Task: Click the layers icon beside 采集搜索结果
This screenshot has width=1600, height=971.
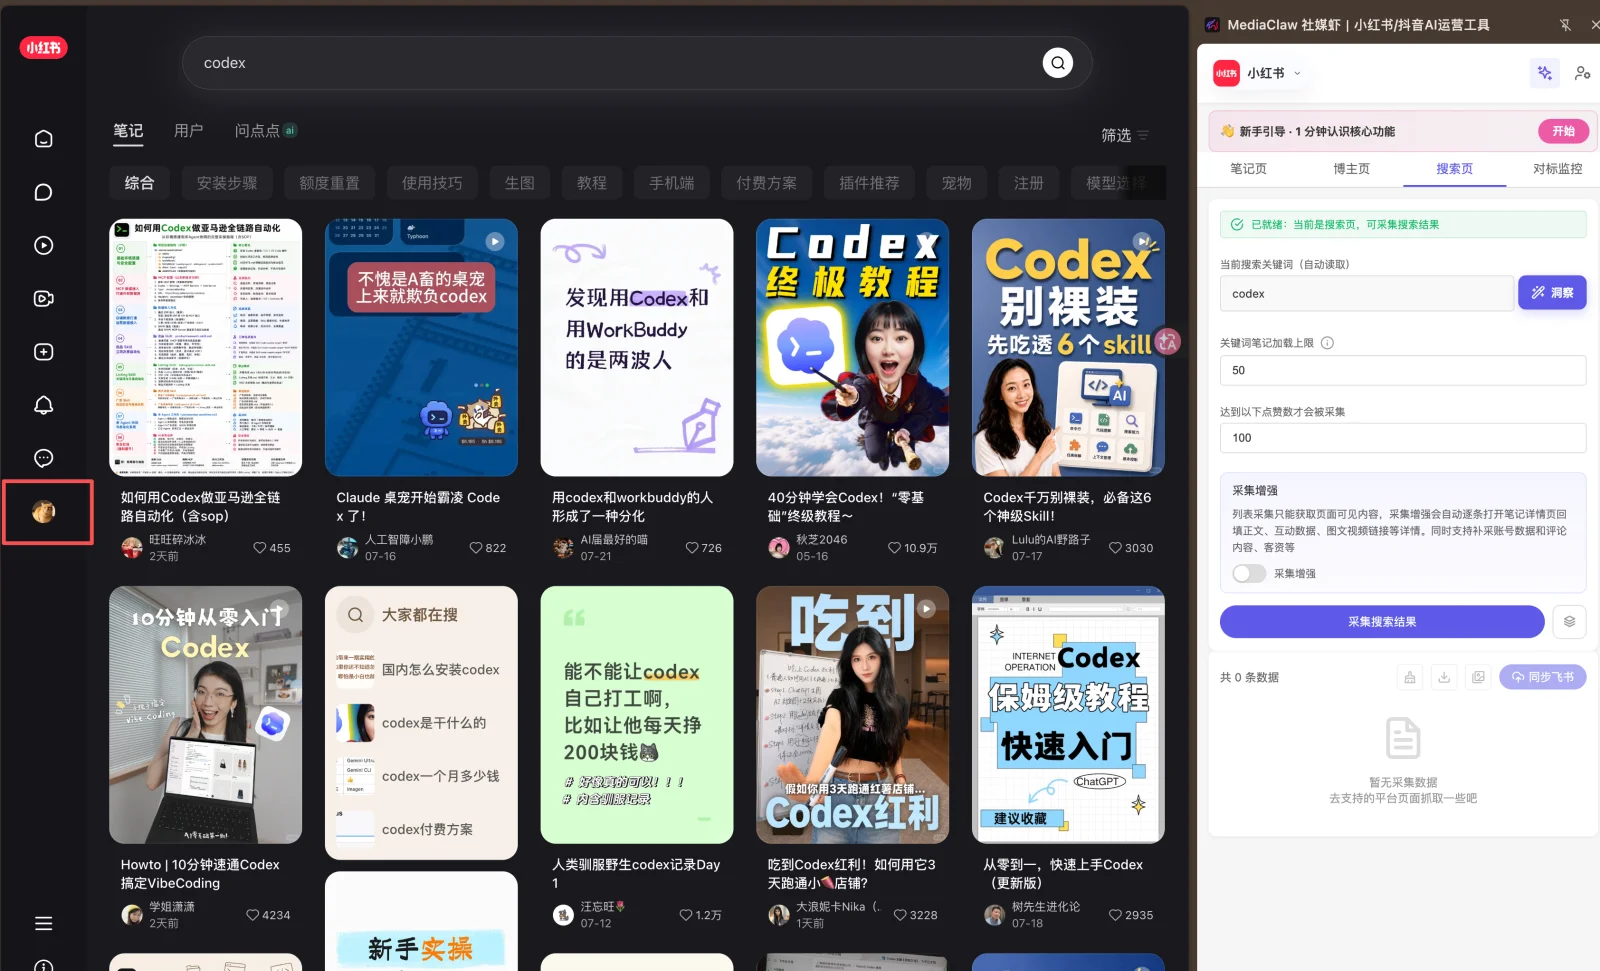Action: click(1569, 622)
